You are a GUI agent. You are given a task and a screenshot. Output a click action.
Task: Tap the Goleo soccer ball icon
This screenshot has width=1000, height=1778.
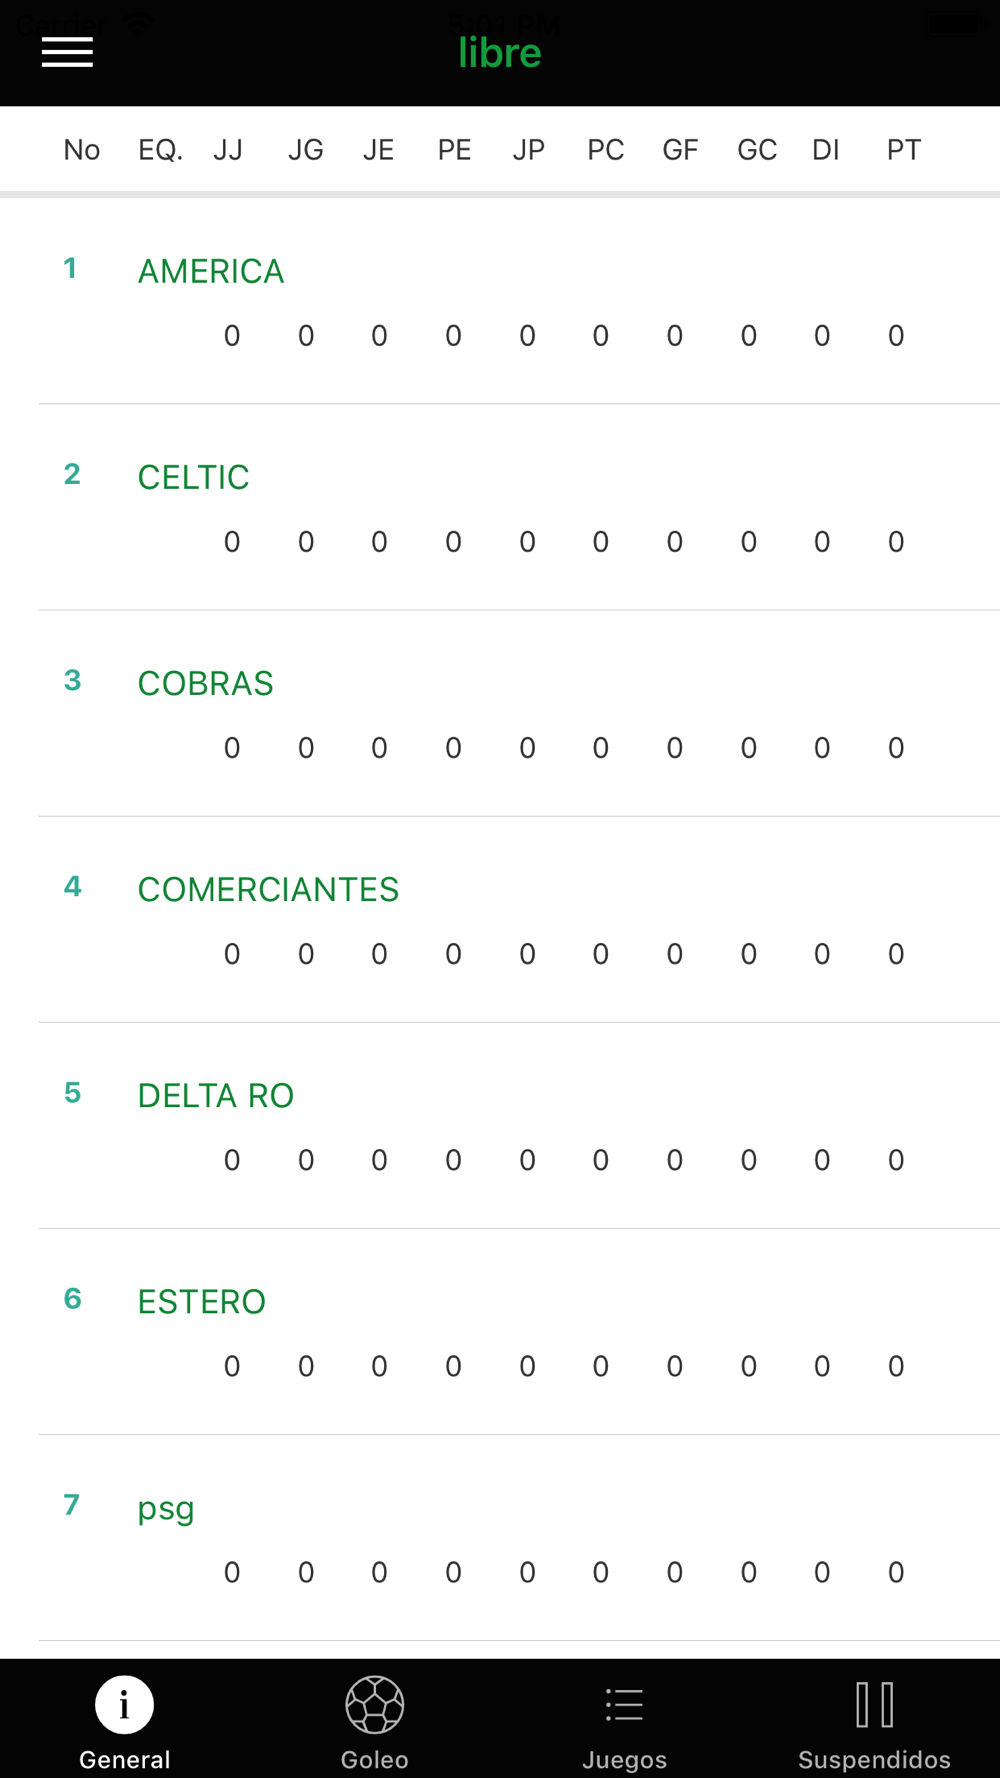coord(374,1704)
